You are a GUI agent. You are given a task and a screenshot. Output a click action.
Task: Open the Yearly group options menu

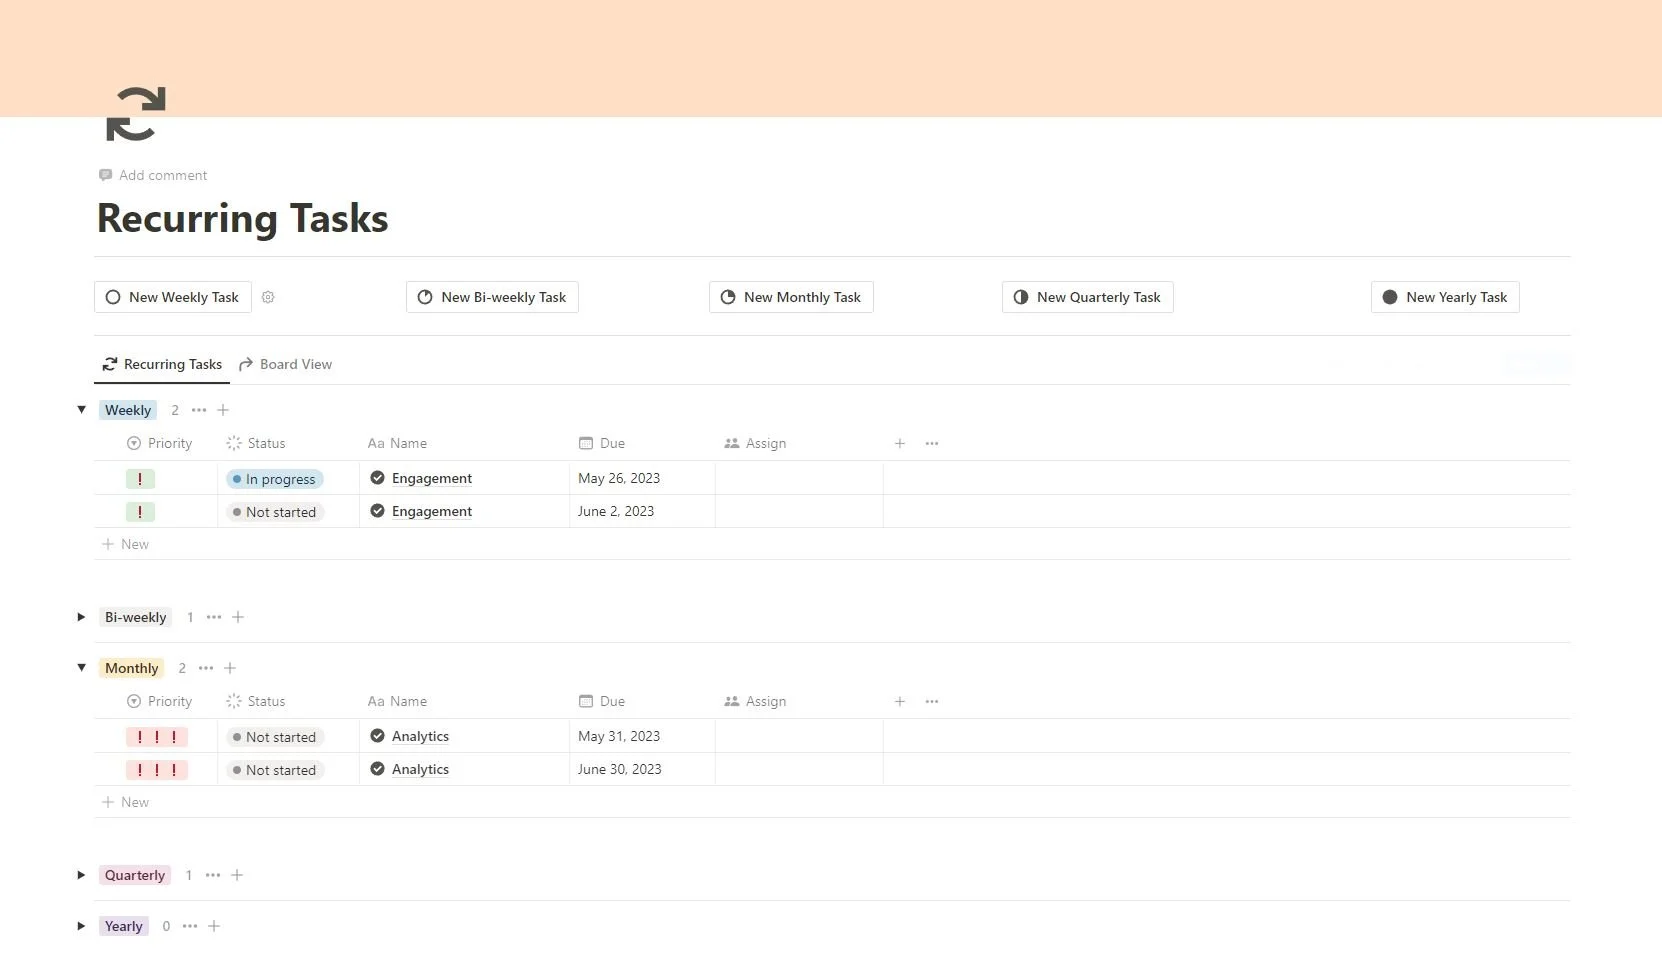pos(190,926)
